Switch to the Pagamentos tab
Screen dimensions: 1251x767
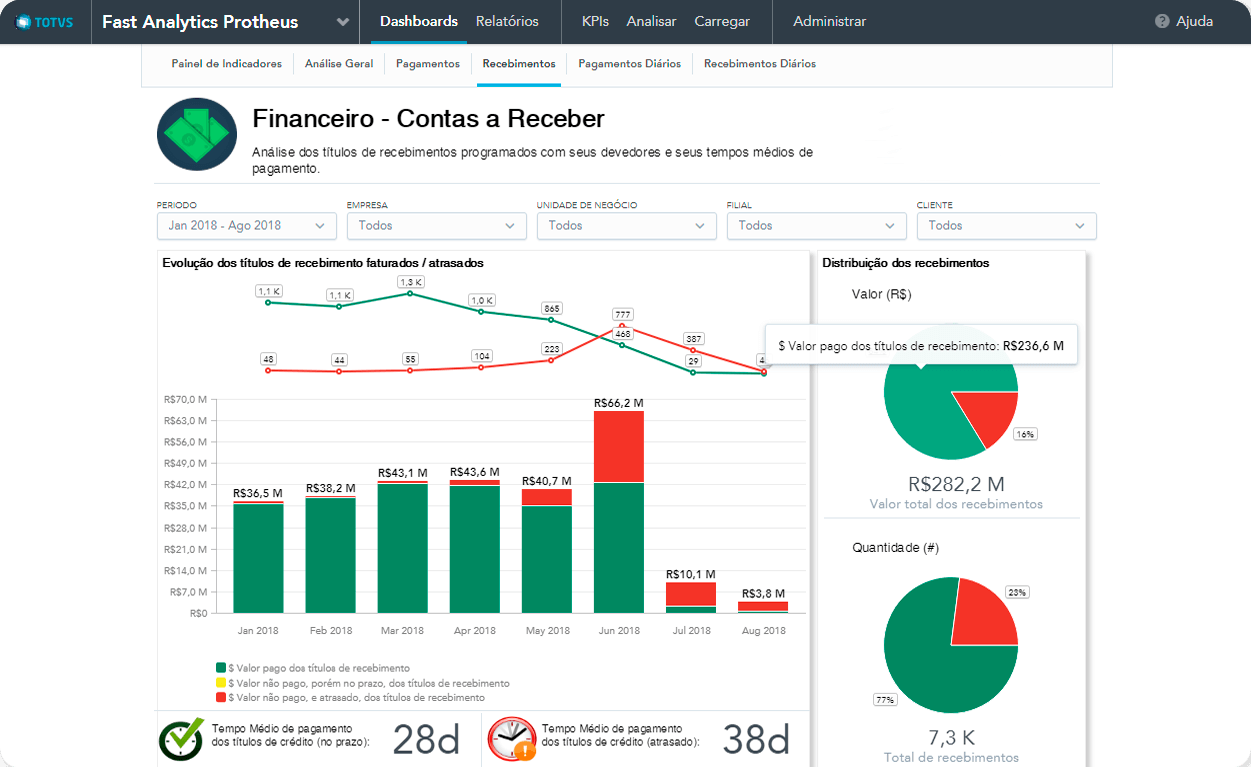[x=427, y=64]
